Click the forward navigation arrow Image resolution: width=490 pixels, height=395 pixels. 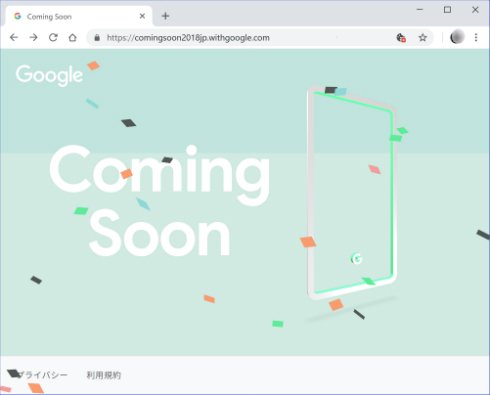tap(33, 37)
